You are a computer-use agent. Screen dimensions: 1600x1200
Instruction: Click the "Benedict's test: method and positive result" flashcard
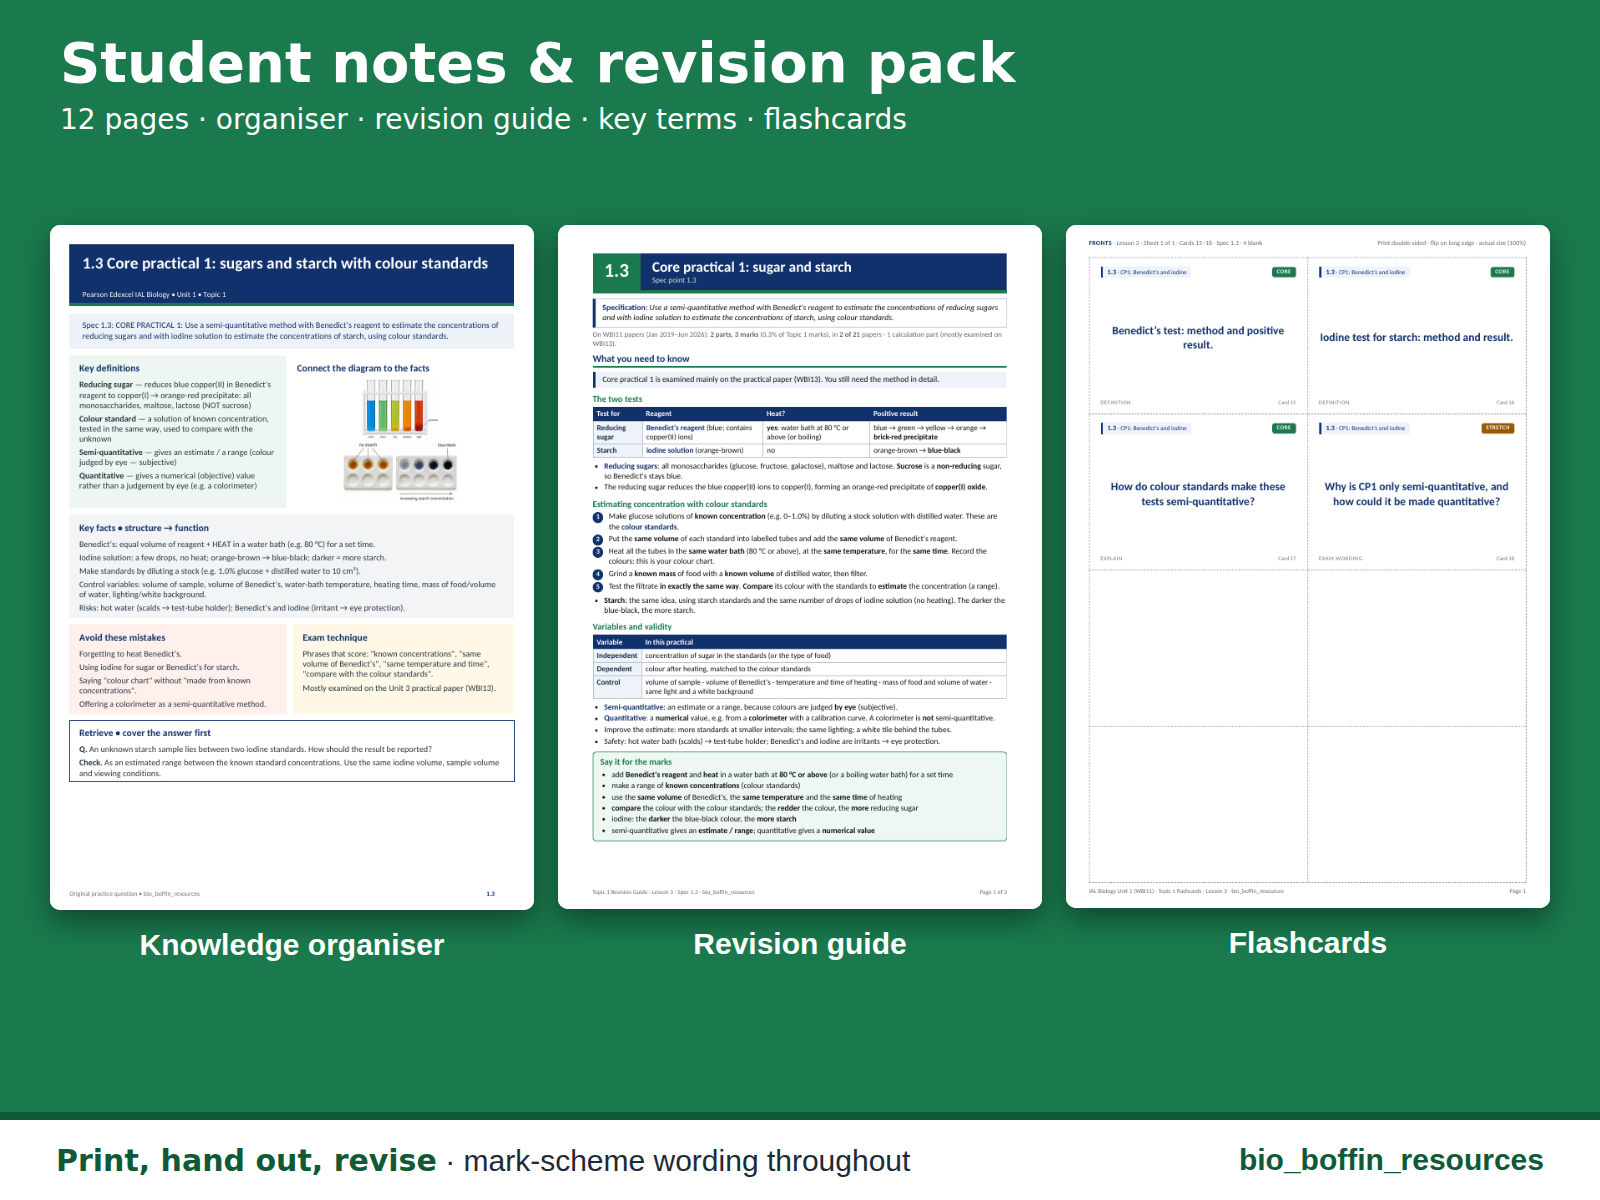pyautogui.click(x=1198, y=337)
